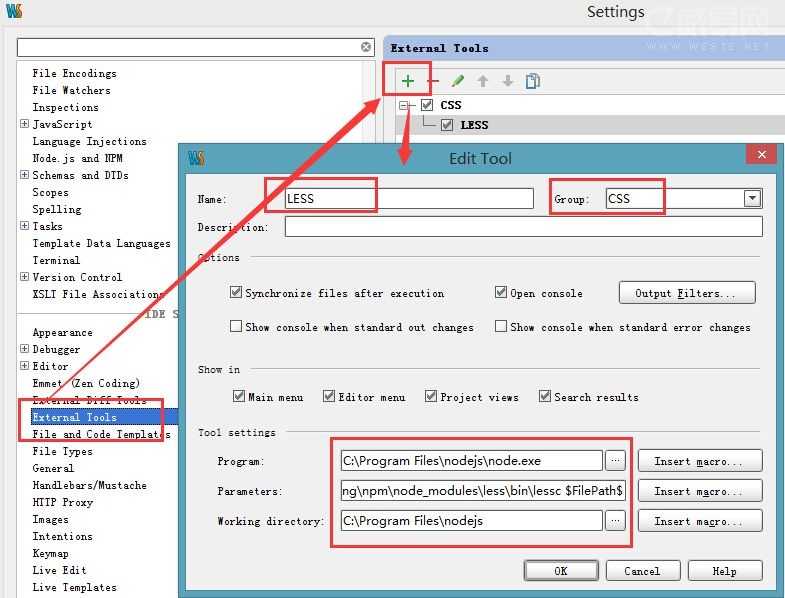Browse for the Program path
This screenshot has height=598, width=785.
[615, 461]
